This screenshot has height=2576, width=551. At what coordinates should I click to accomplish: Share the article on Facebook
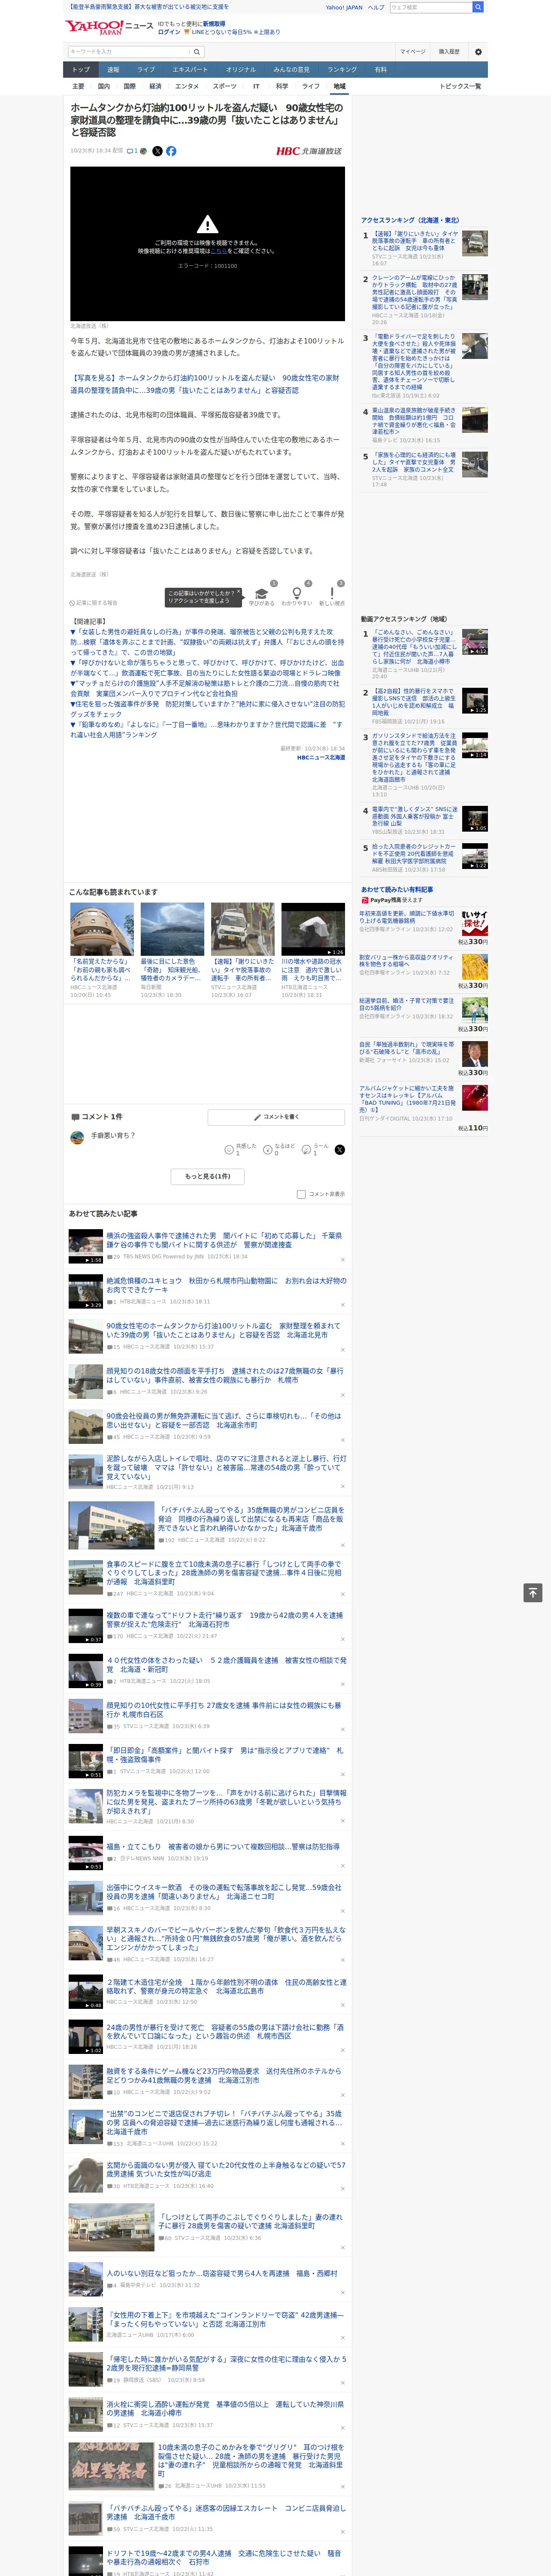click(x=171, y=151)
